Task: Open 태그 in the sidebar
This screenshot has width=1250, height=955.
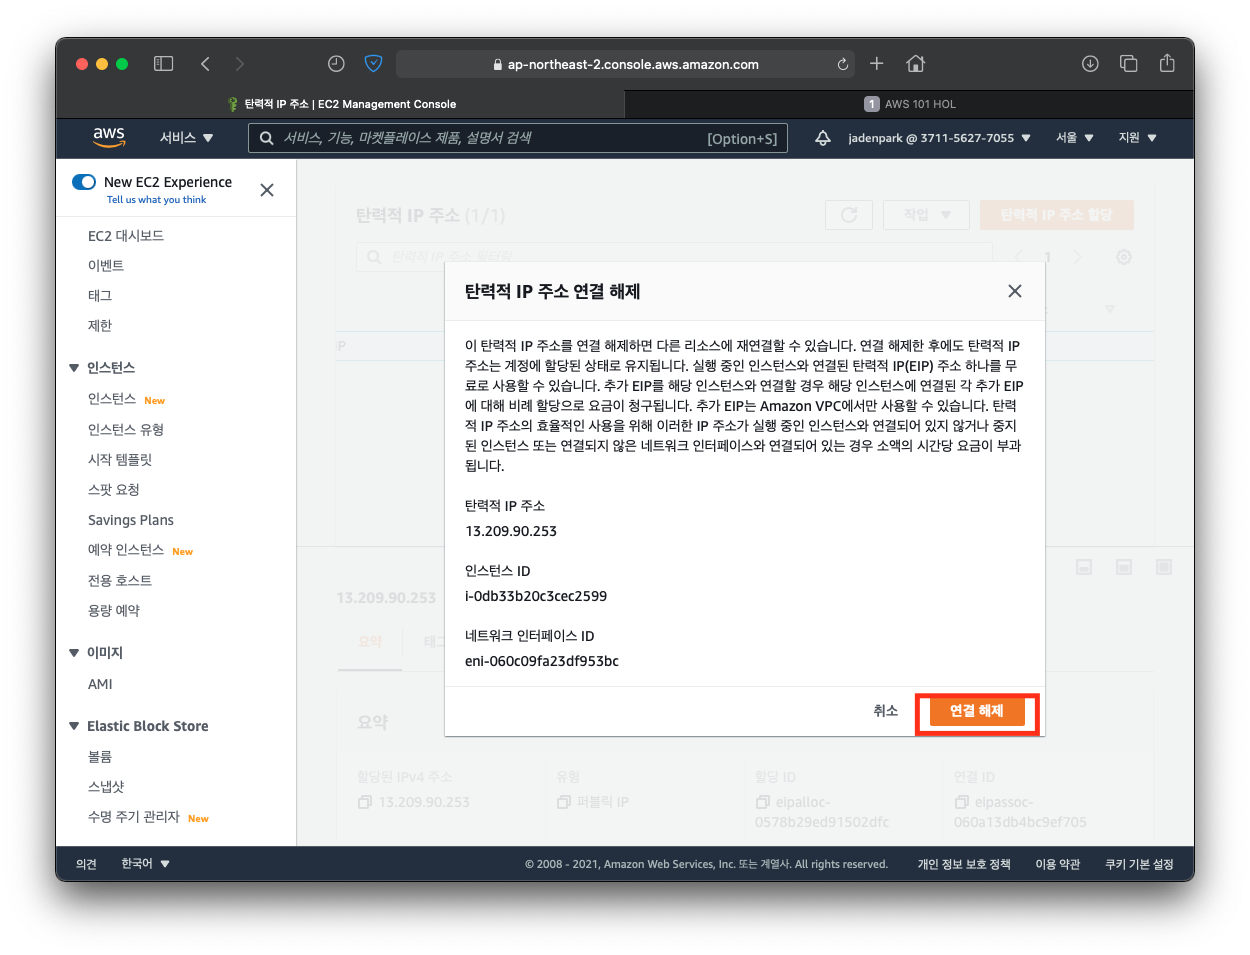Action: (x=100, y=296)
